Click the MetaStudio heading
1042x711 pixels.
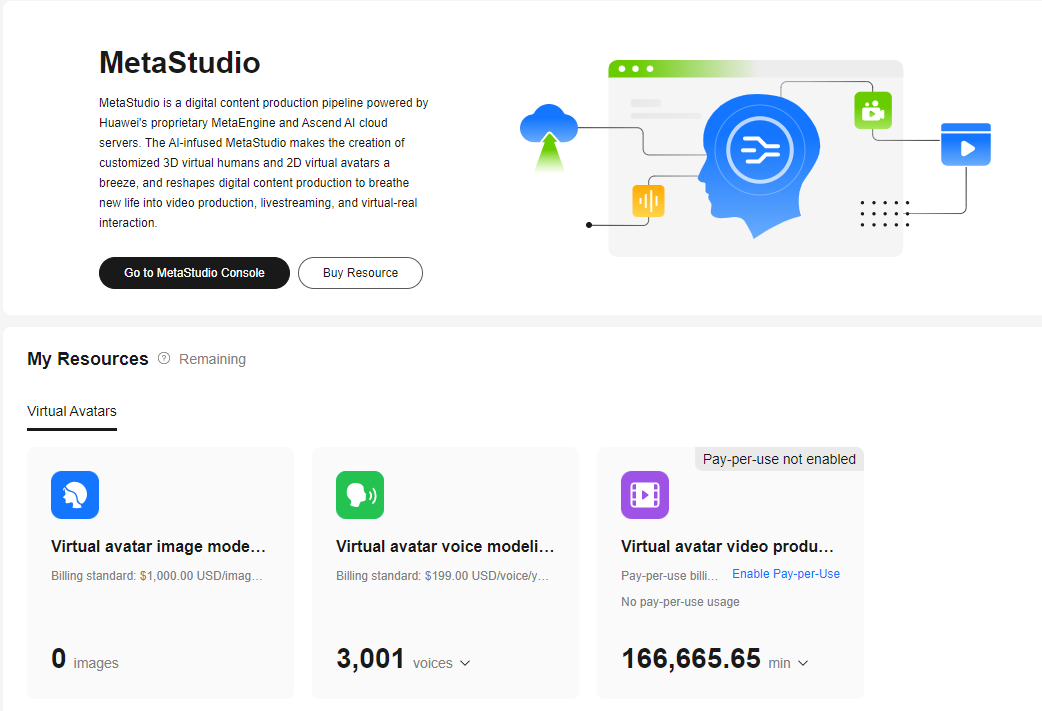(x=179, y=62)
